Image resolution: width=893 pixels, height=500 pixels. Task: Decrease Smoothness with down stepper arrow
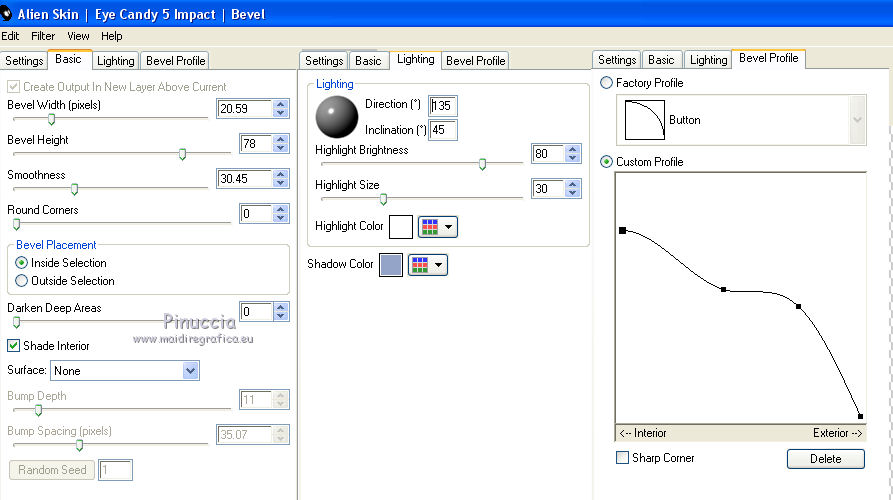coord(280,183)
